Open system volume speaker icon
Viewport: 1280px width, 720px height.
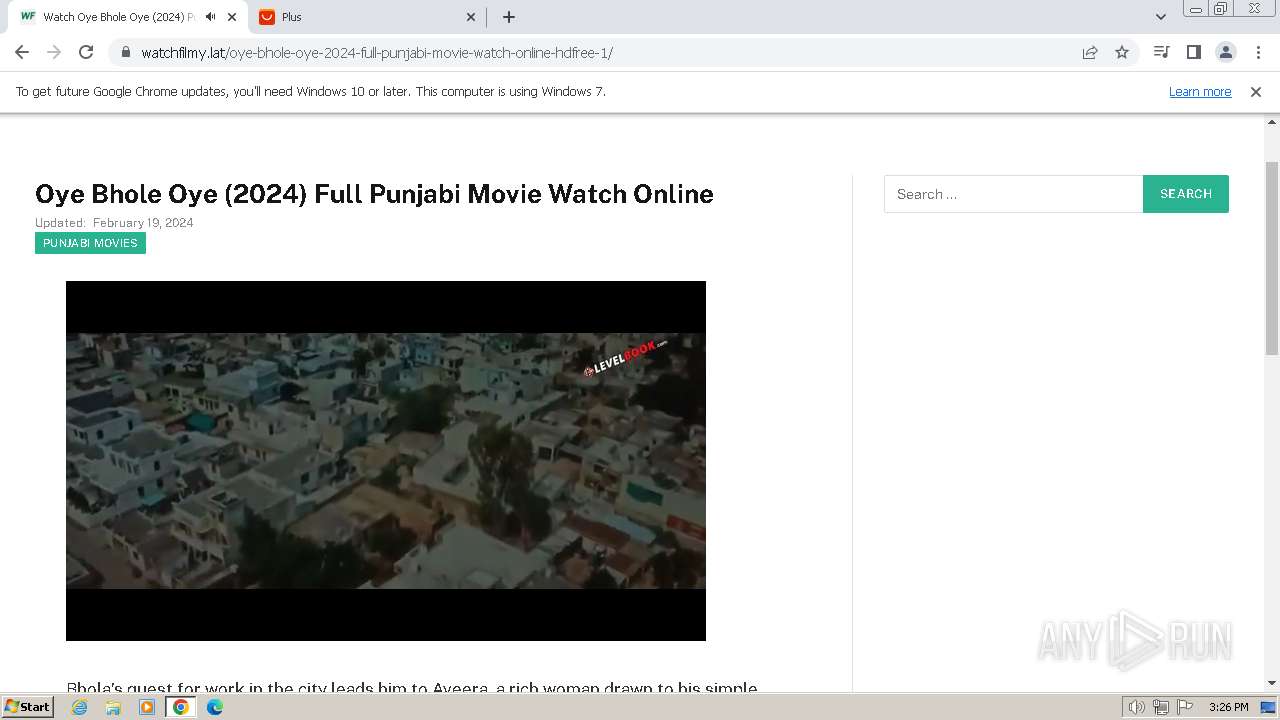pos(1136,707)
